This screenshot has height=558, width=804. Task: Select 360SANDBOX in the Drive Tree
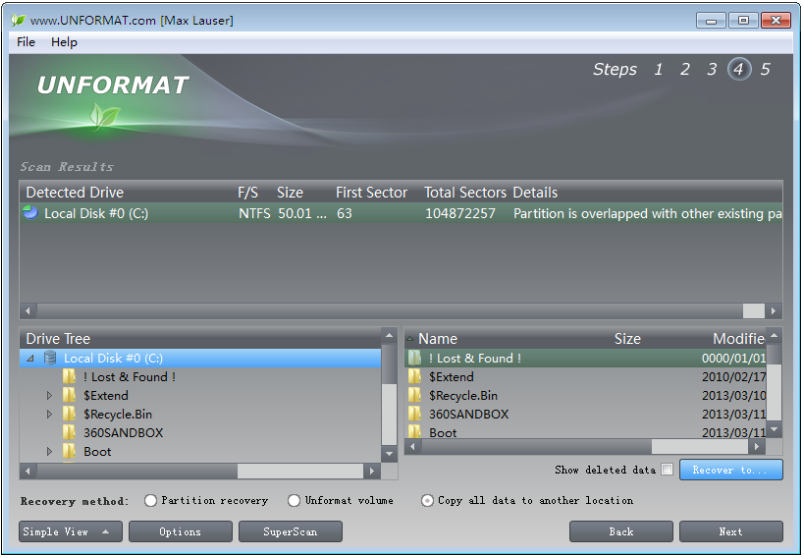click(124, 432)
